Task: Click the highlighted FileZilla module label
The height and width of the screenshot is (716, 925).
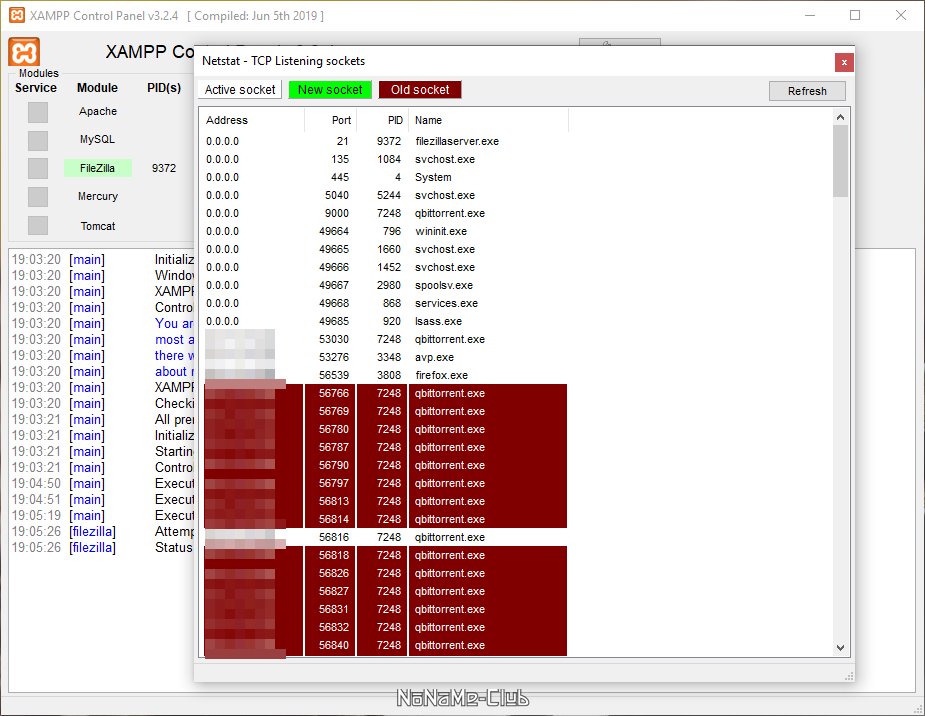Action: [x=98, y=168]
